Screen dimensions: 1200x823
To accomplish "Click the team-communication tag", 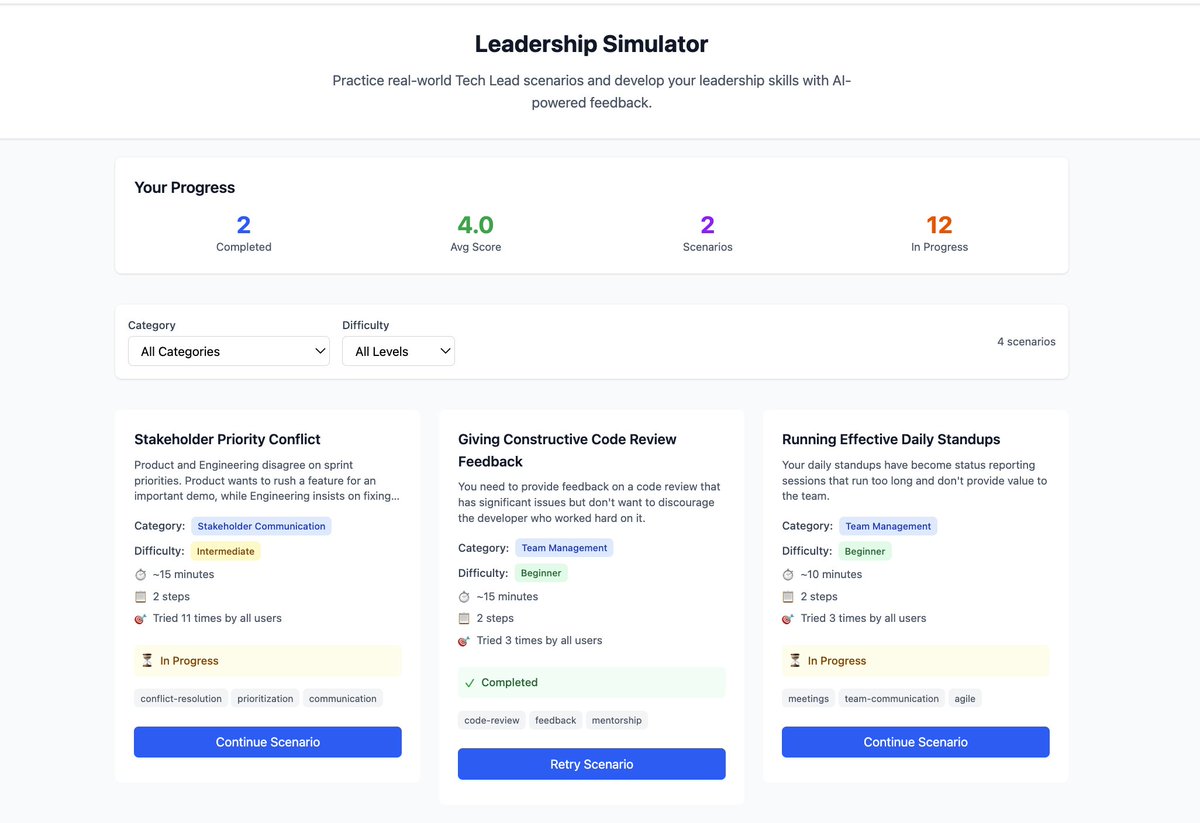I will 892,699.
